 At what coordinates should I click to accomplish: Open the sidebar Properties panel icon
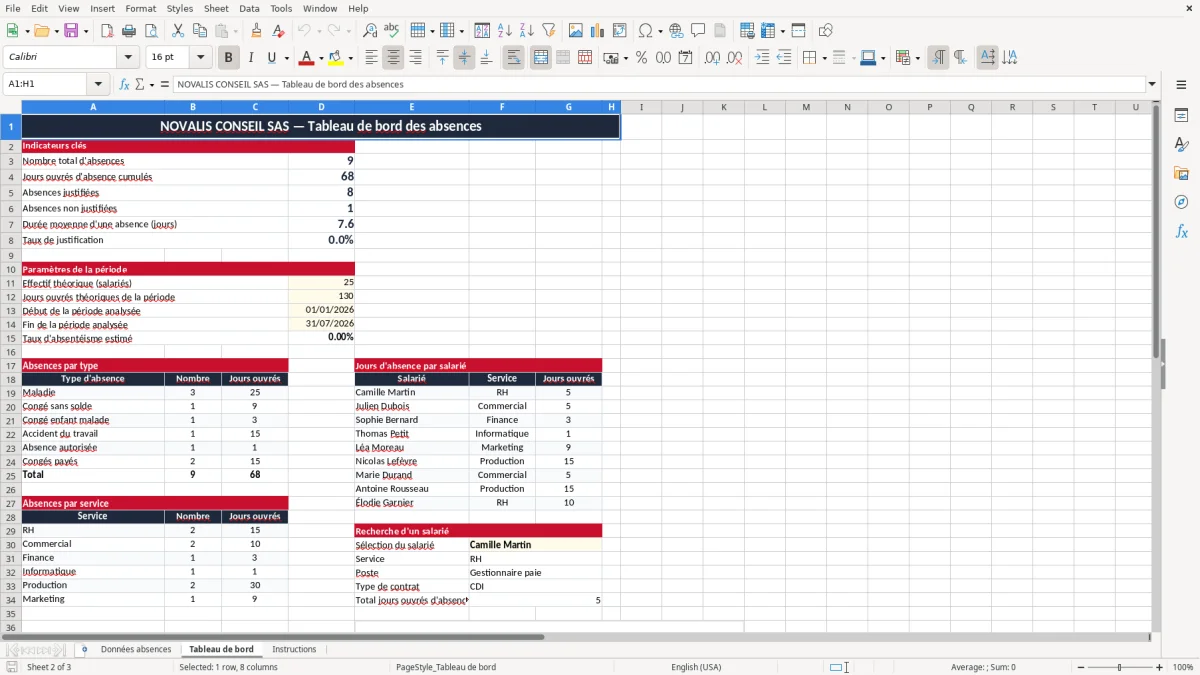point(1181,116)
